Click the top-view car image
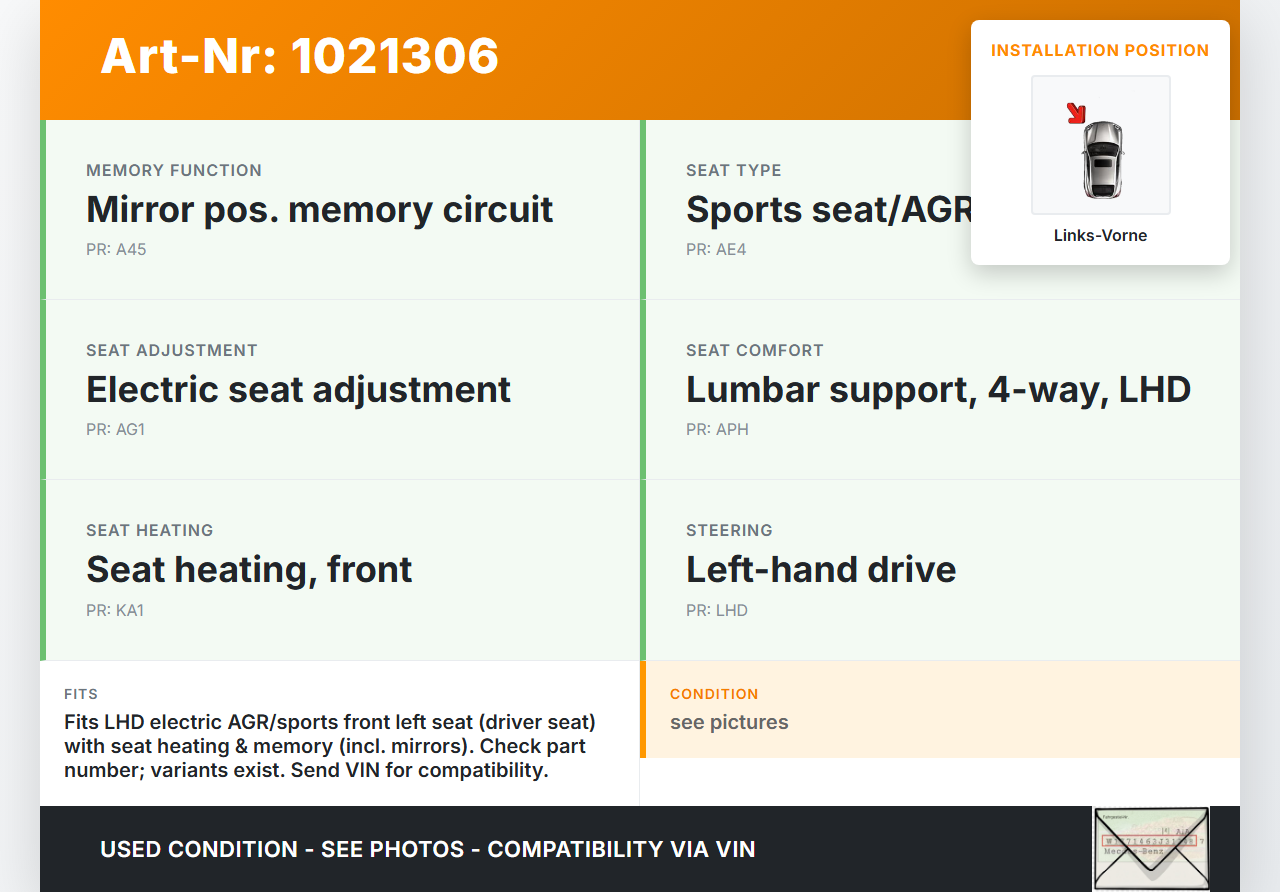Image resolution: width=1280 pixels, height=892 pixels. click(1102, 158)
